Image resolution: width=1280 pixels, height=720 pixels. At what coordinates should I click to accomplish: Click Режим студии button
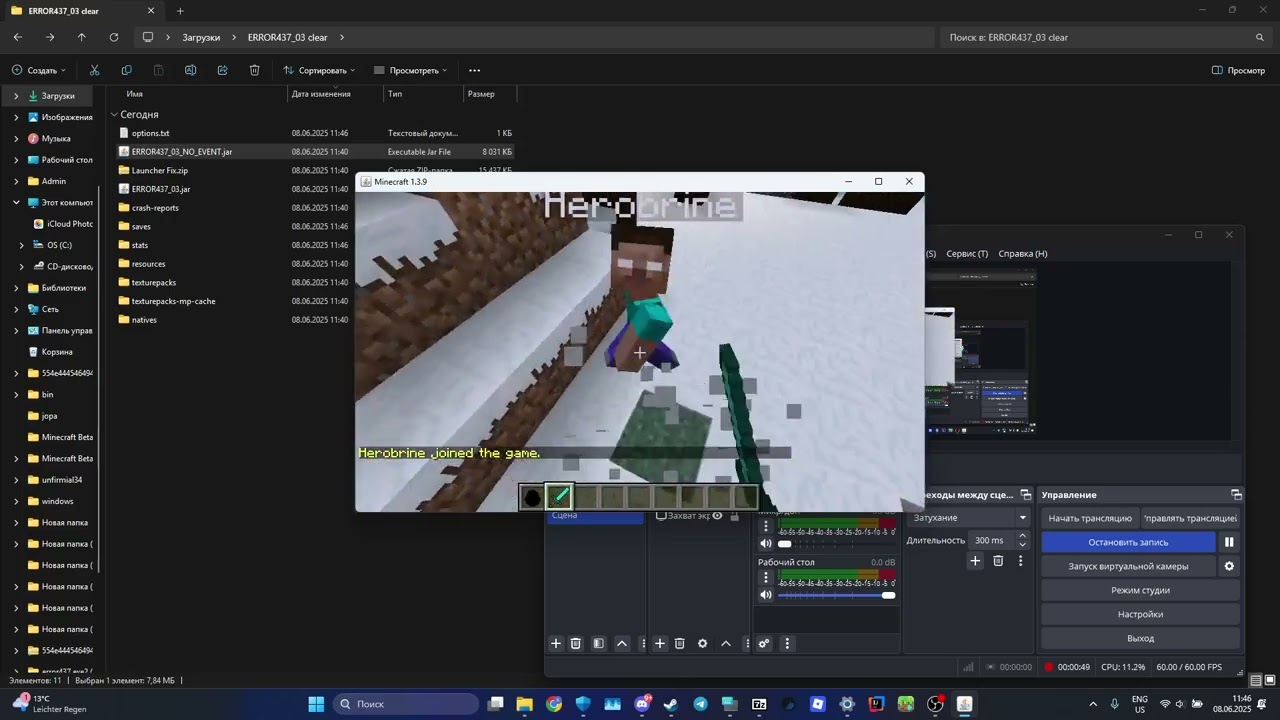(1140, 590)
